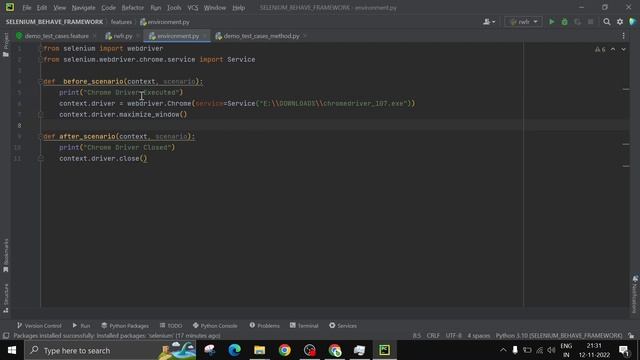Open the Navigate menu
The height and width of the screenshot is (360, 640).
click(x=83, y=8)
